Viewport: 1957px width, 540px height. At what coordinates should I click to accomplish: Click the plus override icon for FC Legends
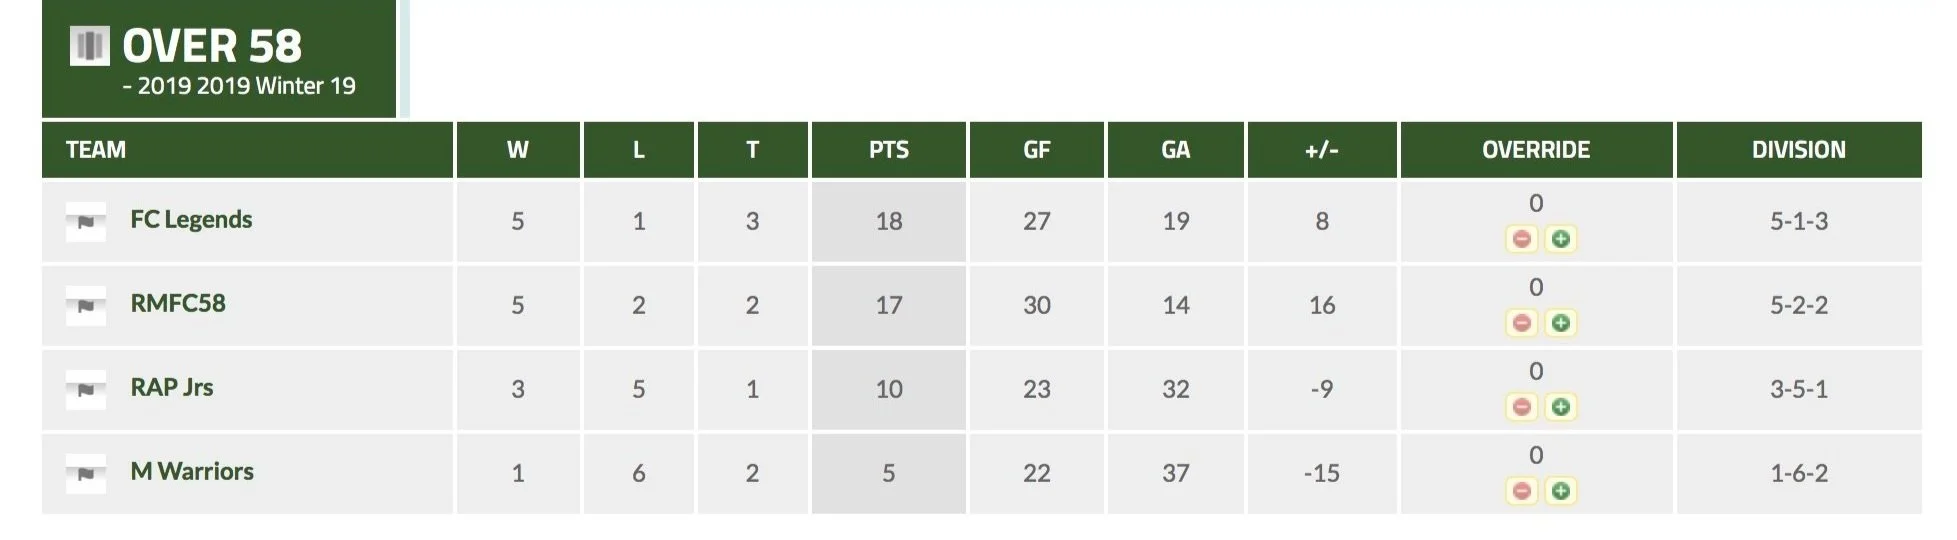click(x=1561, y=239)
